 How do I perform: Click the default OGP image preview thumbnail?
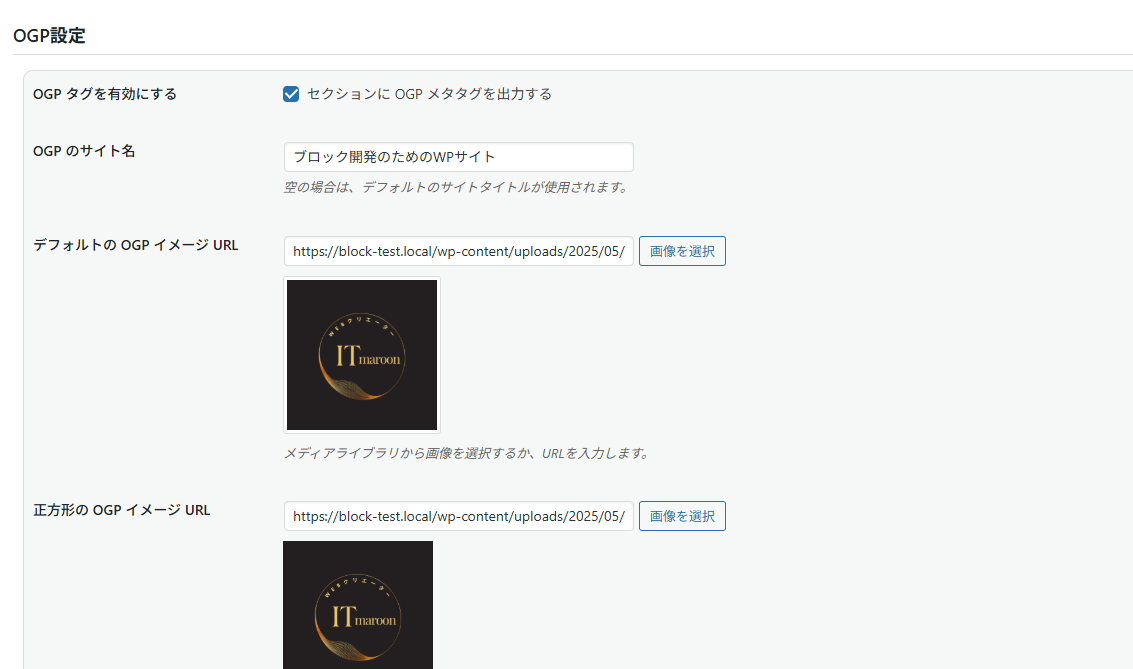point(362,355)
